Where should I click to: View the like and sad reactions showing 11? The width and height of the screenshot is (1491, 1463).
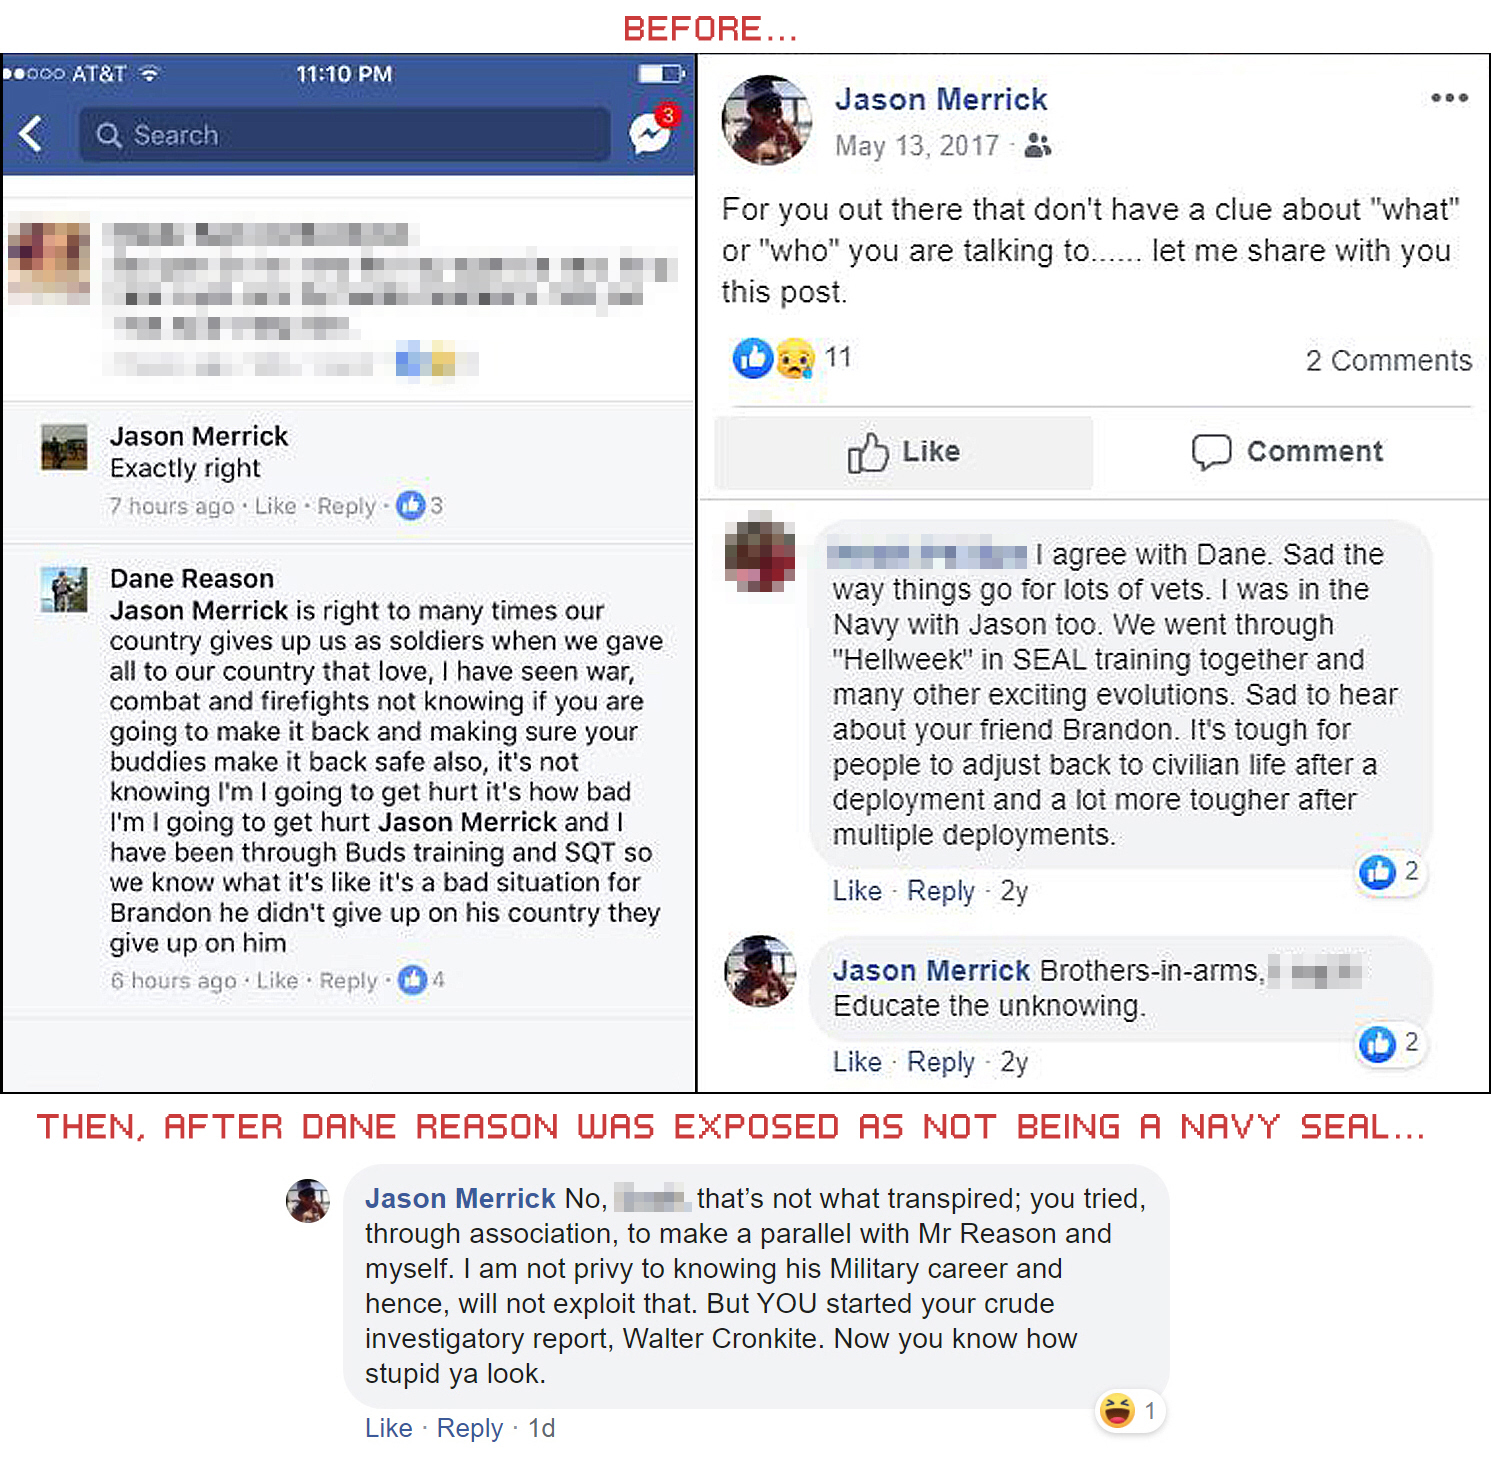point(791,358)
